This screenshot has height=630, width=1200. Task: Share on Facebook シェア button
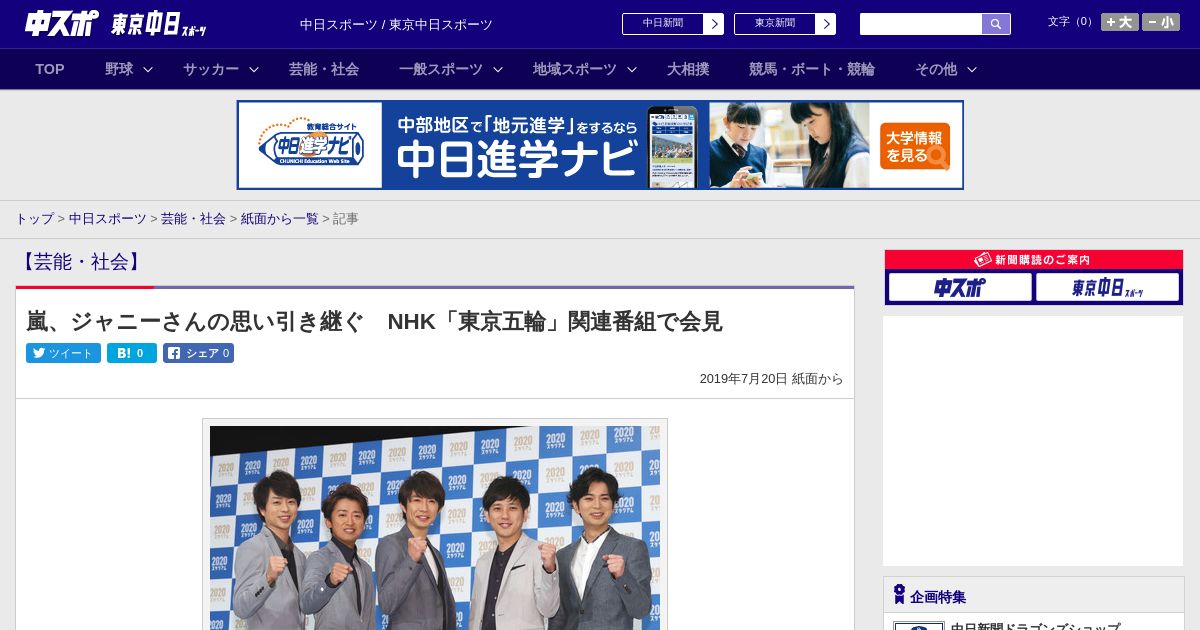tap(198, 353)
